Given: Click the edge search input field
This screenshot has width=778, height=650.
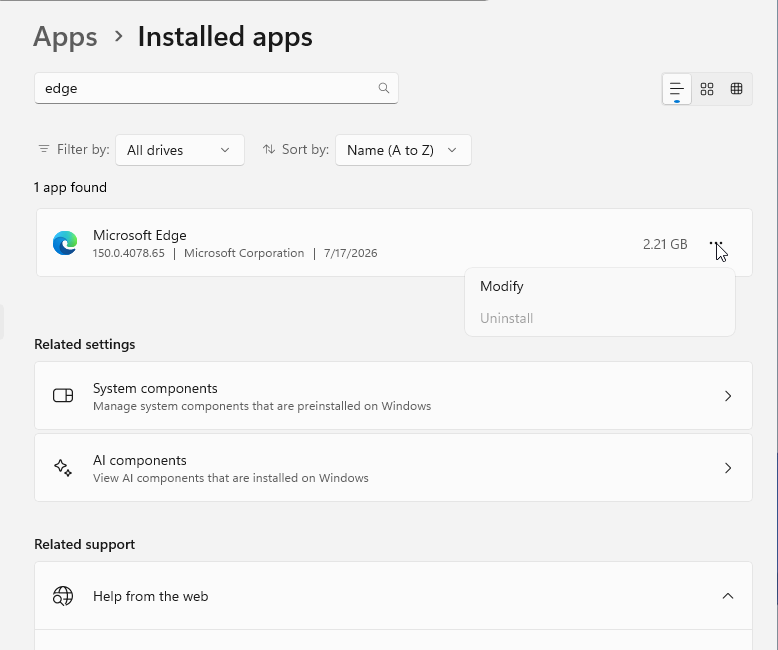Looking at the screenshot, I should tap(216, 88).
